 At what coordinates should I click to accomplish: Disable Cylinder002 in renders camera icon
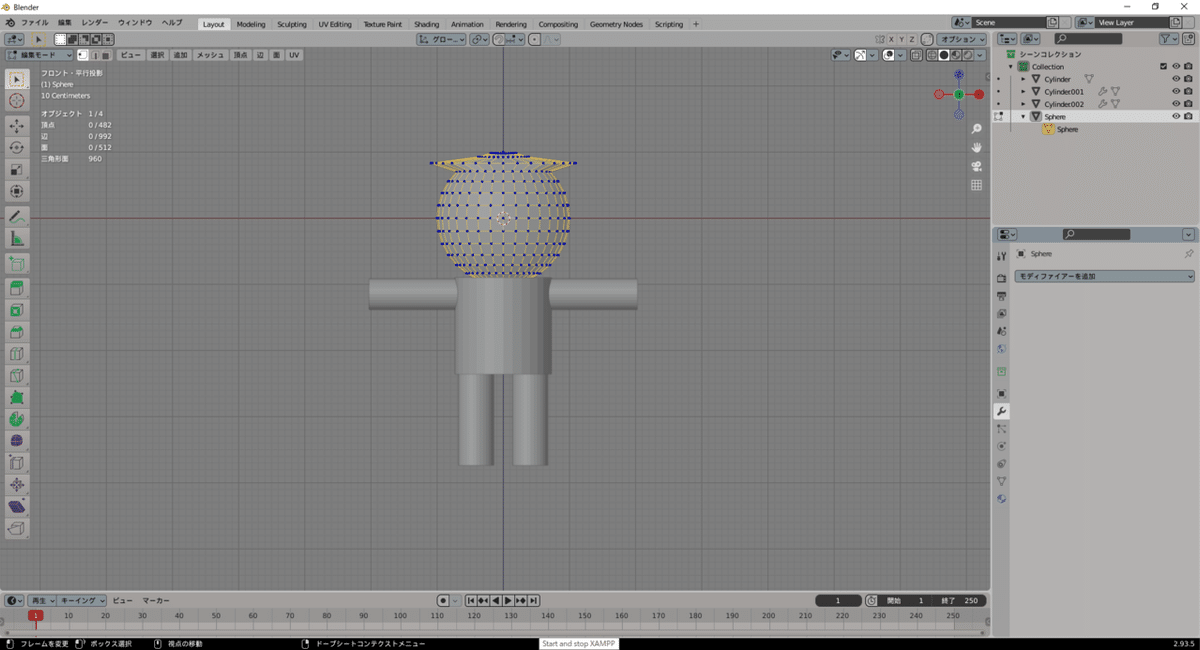(1188, 104)
